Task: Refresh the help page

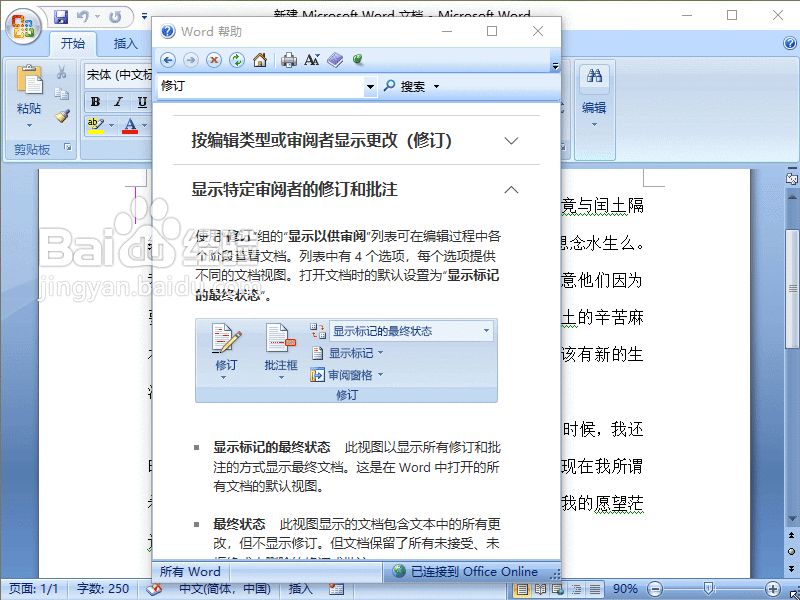Action: 235,60
